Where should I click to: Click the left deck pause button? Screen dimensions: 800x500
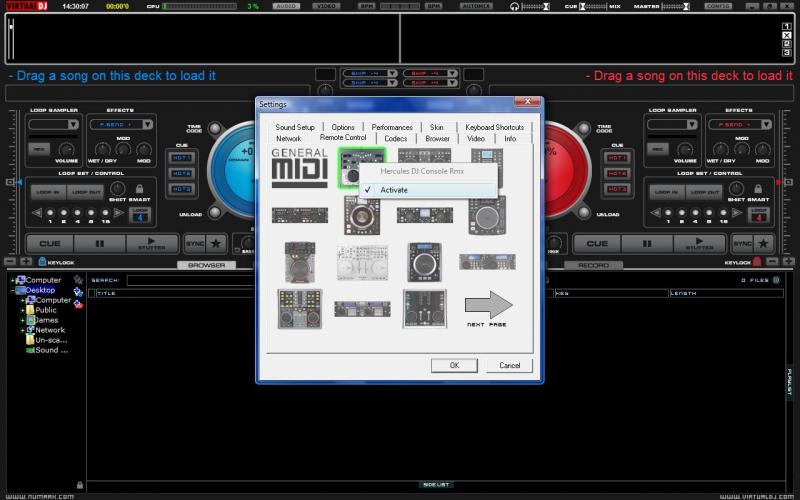coord(100,243)
